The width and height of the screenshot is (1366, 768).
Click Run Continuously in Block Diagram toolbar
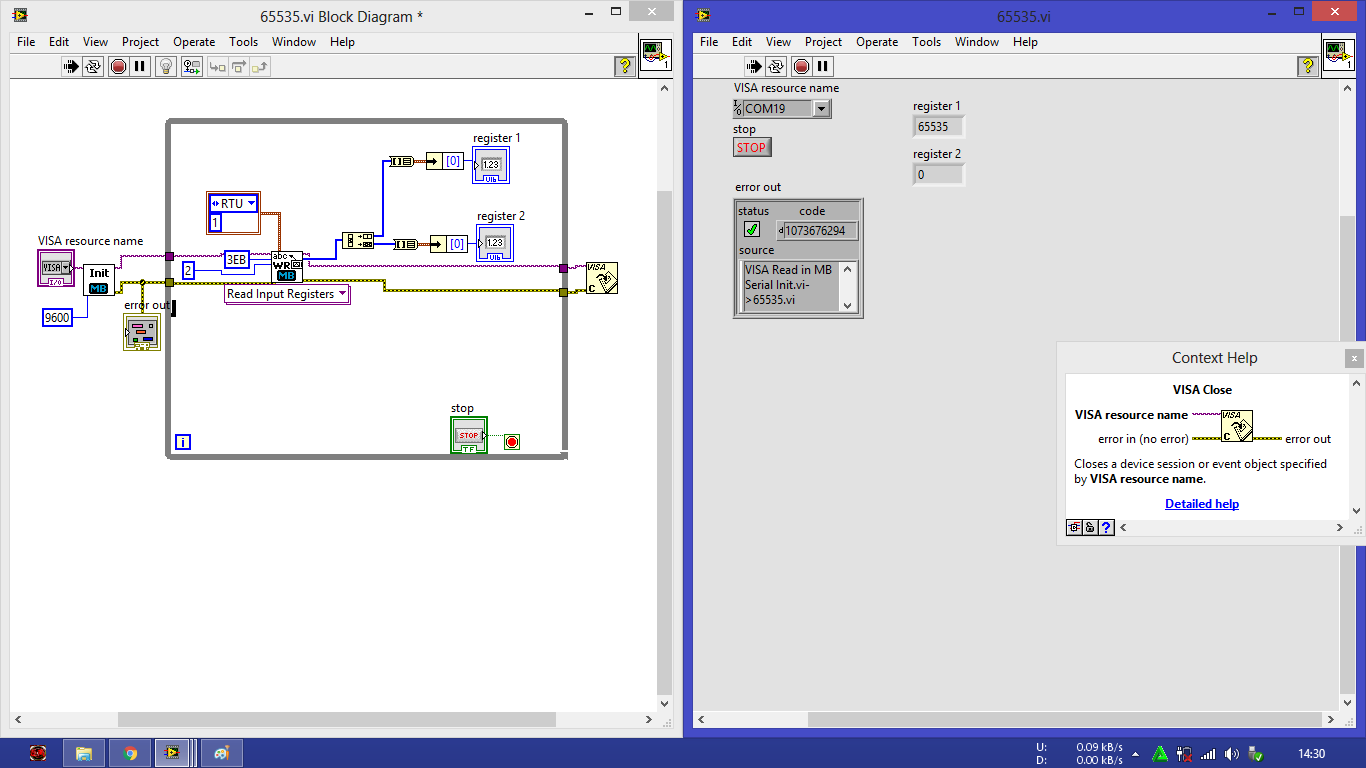pos(93,67)
